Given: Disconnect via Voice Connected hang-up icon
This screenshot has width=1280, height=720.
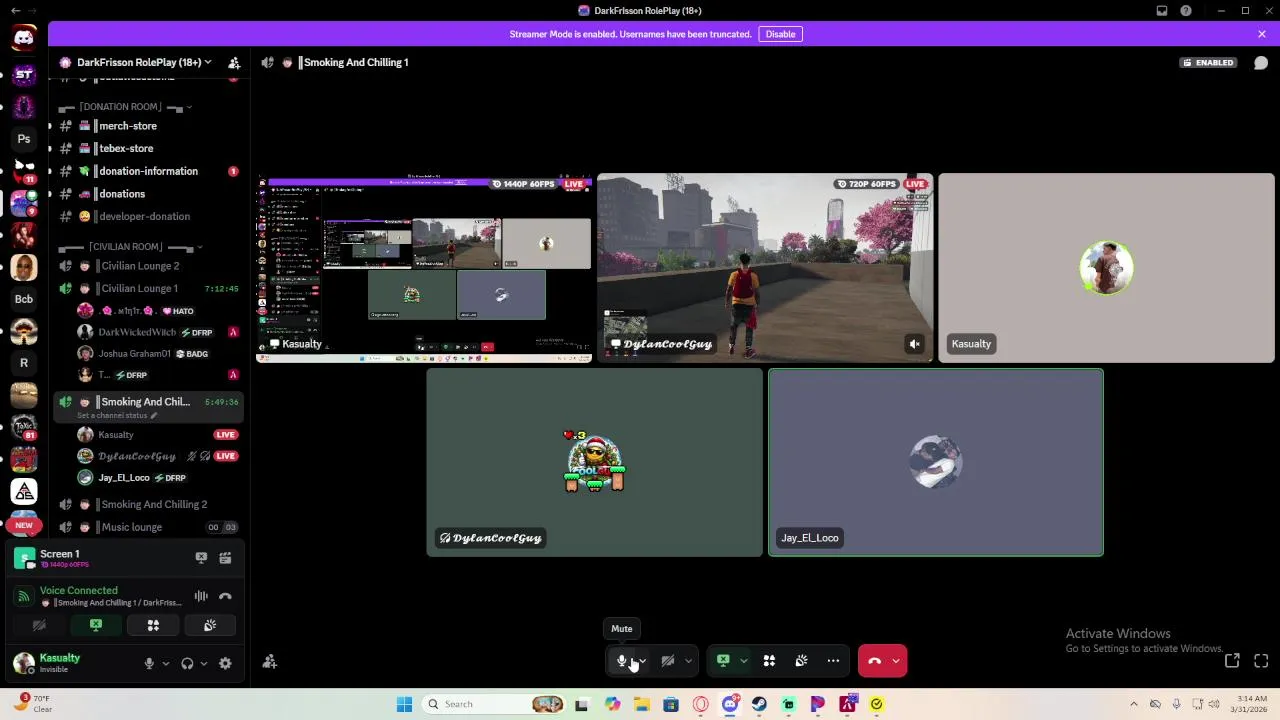Looking at the screenshot, I should [x=225, y=596].
